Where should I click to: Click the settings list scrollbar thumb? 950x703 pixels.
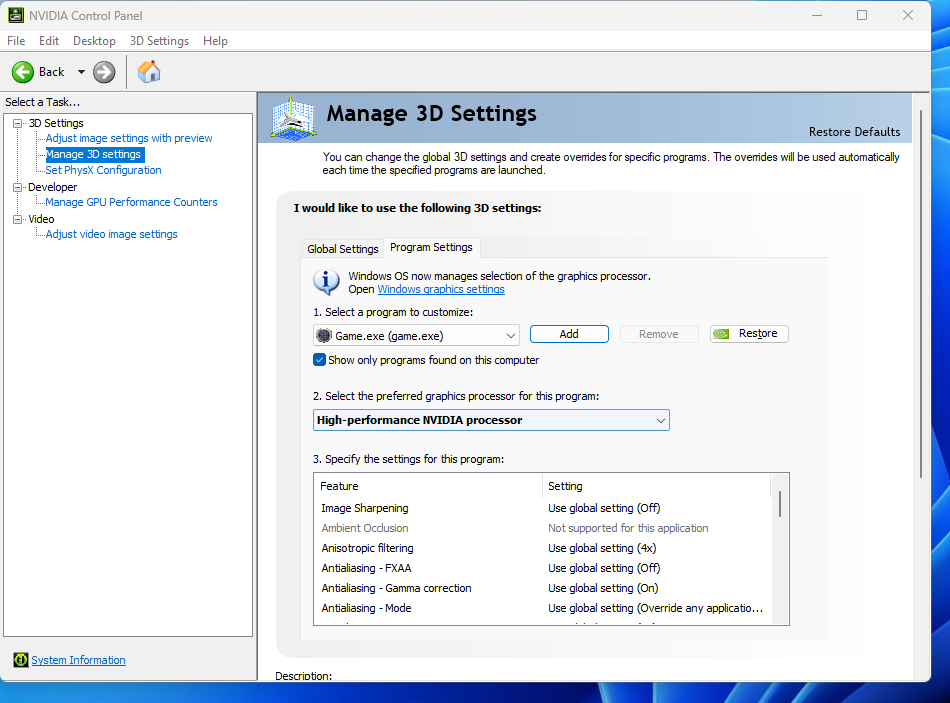pyautogui.click(x=780, y=504)
